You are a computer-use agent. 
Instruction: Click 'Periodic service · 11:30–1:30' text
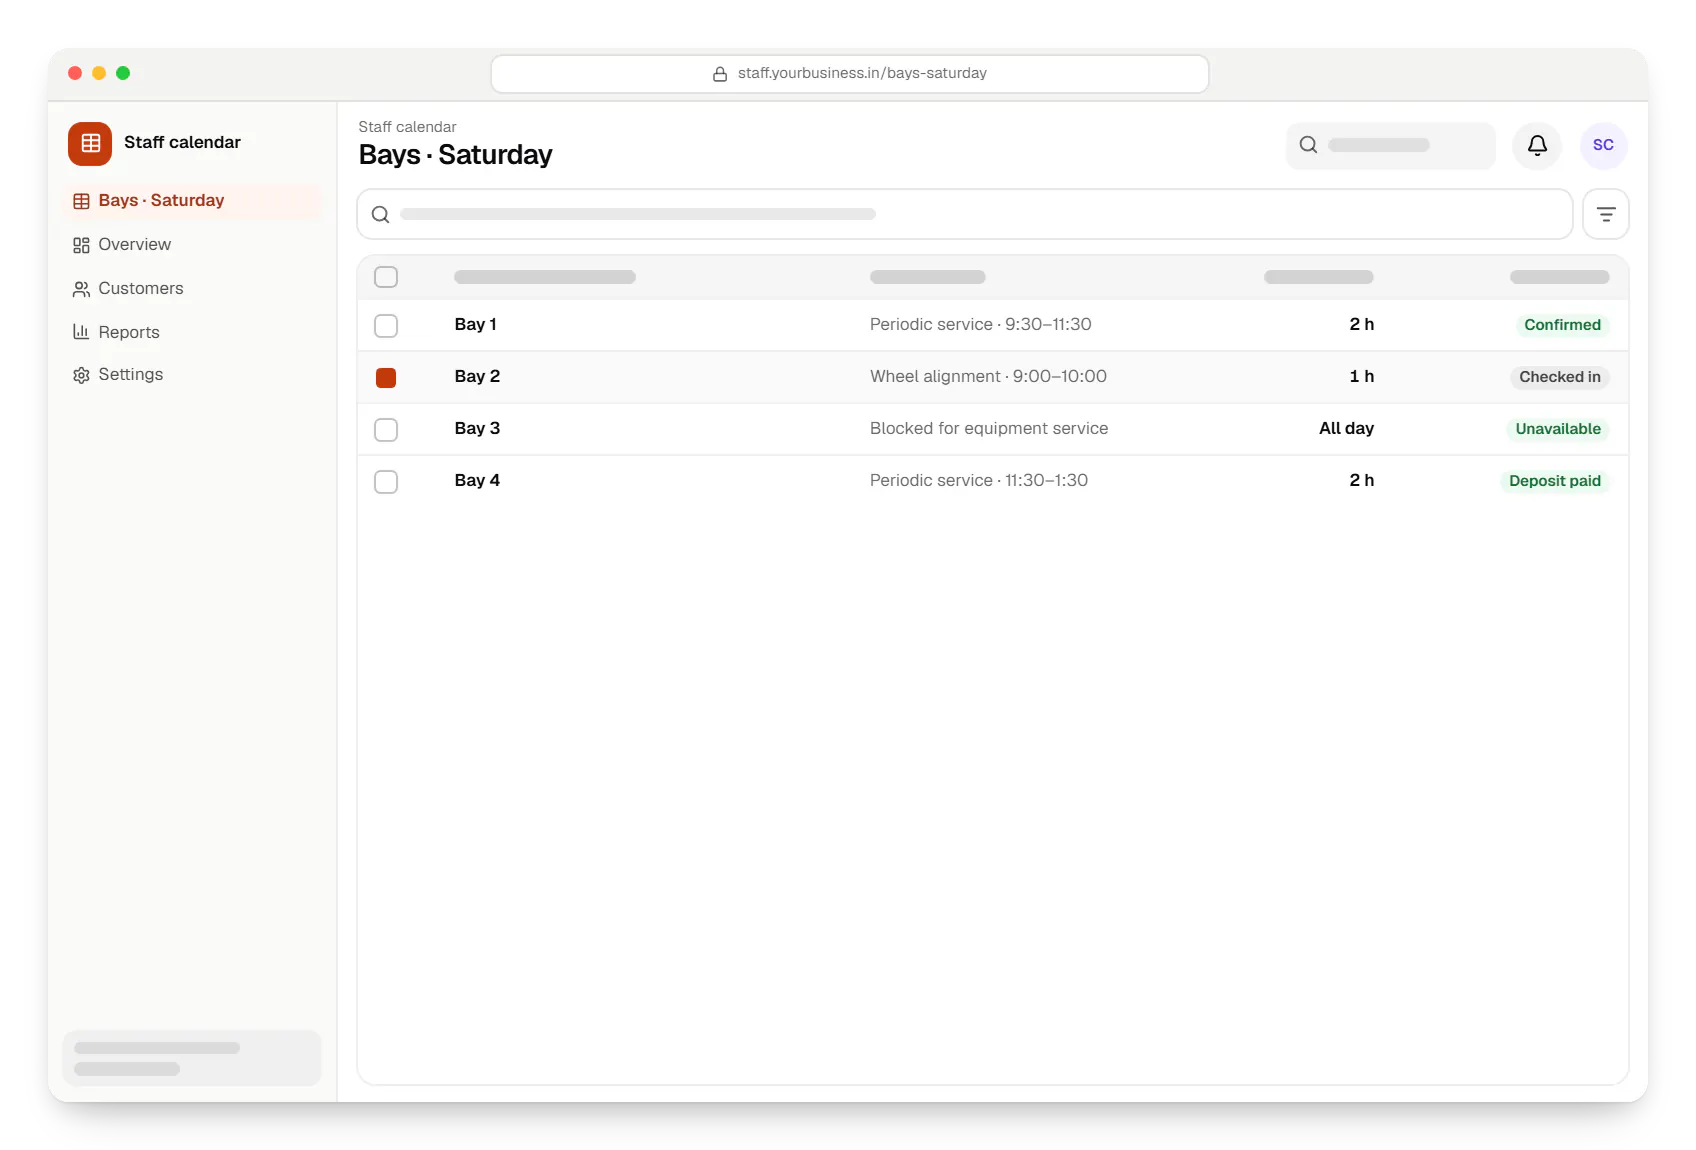point(979,481)
